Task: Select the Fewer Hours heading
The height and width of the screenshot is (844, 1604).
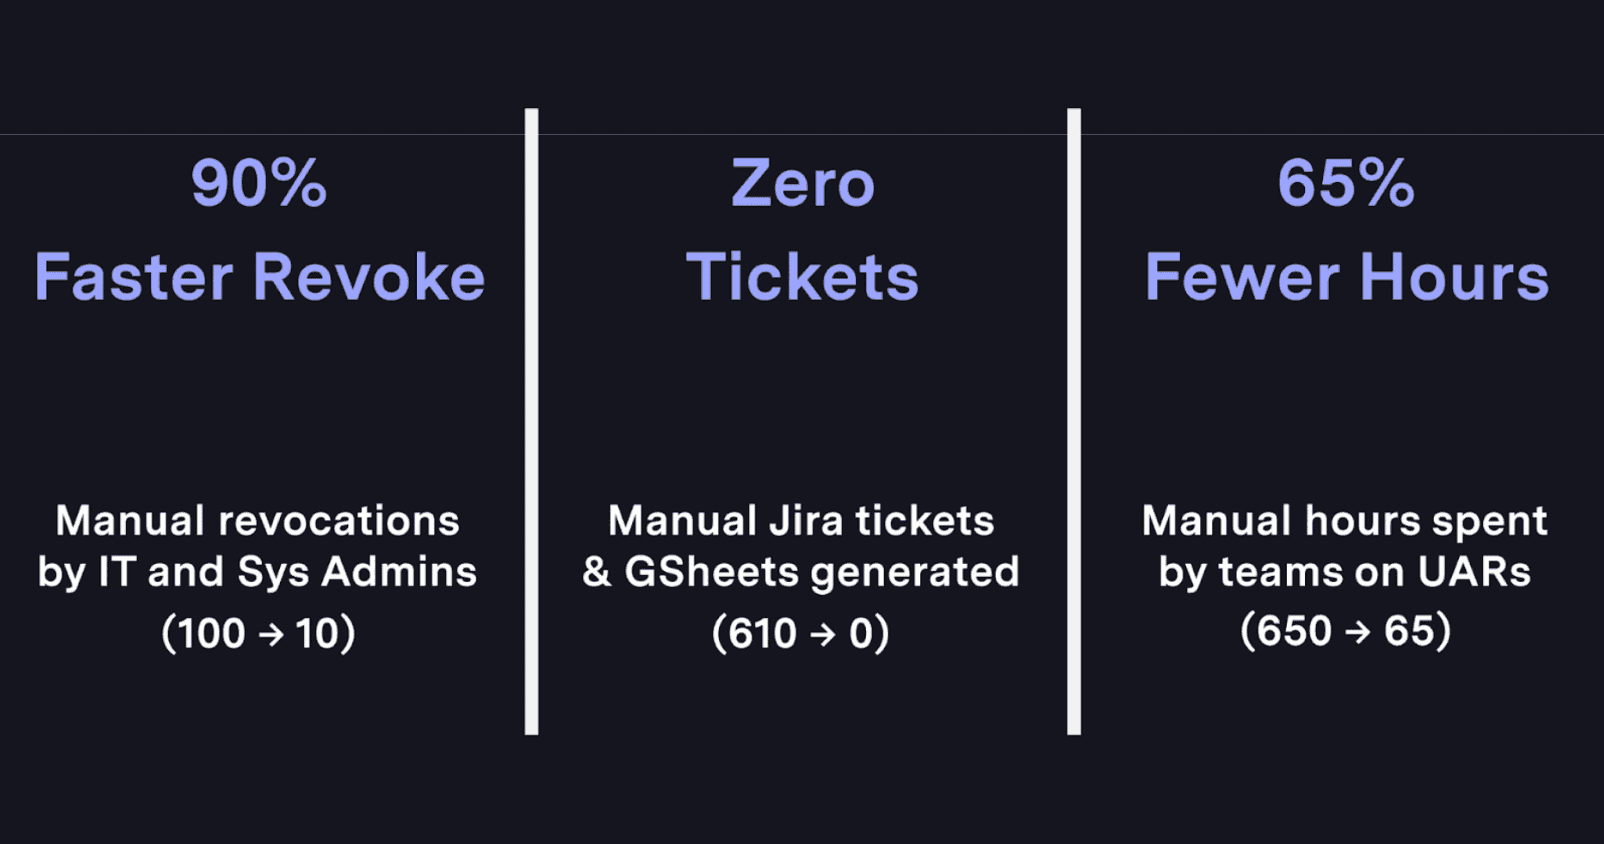Action: [x=1346, y=277]
